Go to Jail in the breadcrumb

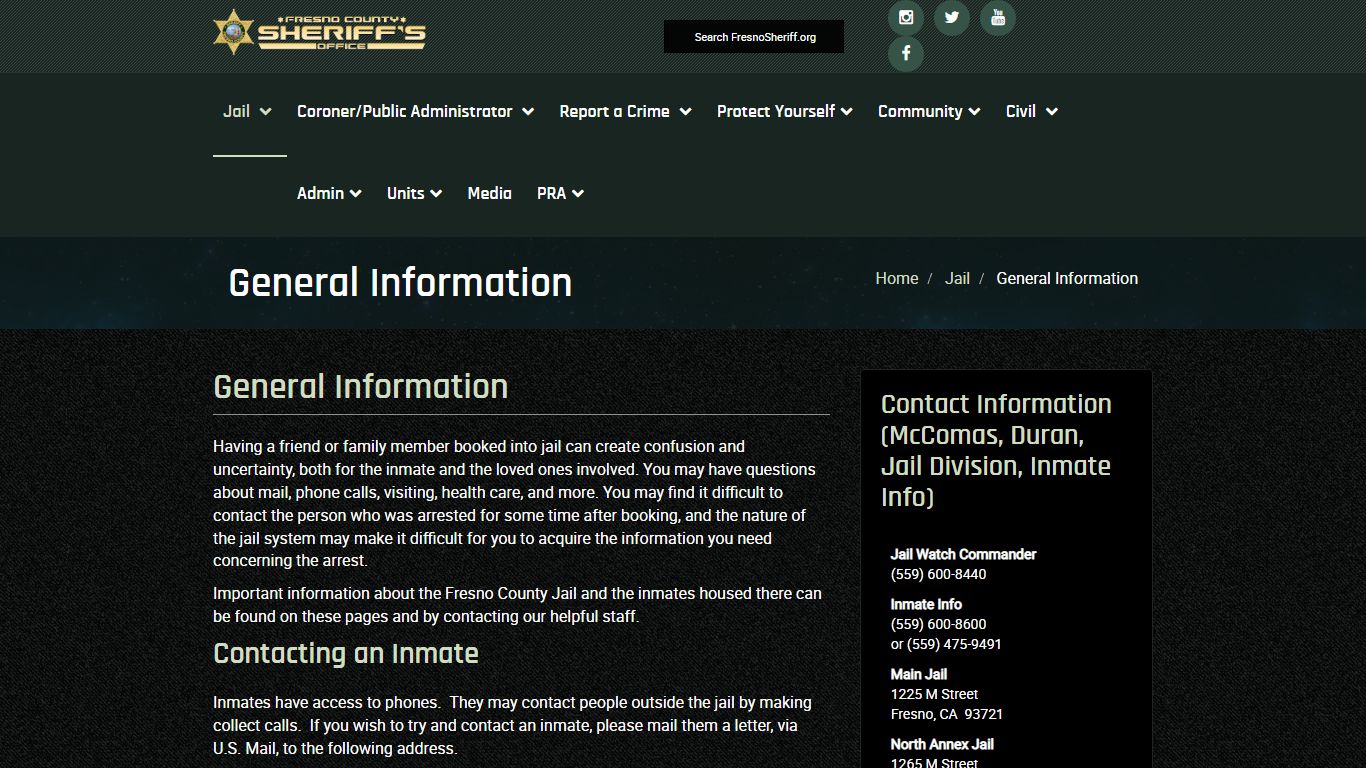[x=957, y=278]
